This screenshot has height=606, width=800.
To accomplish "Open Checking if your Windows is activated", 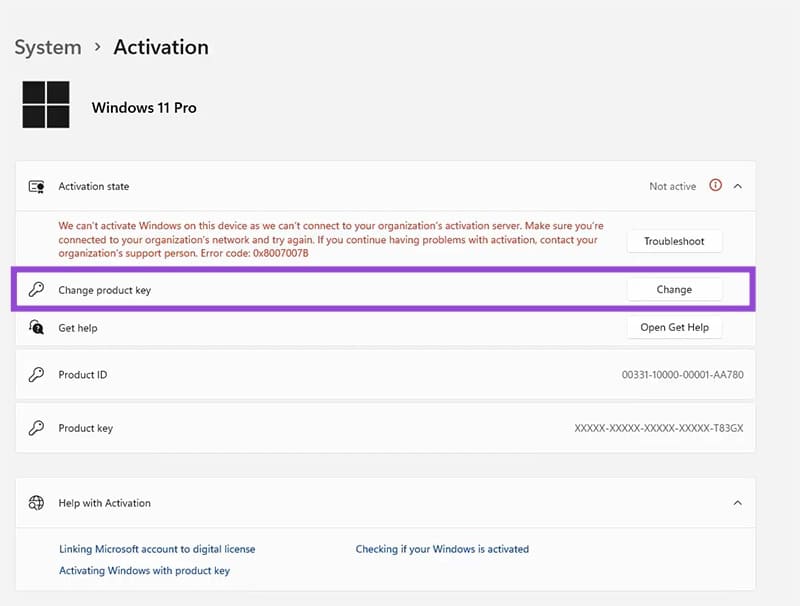I will (443, 549).
